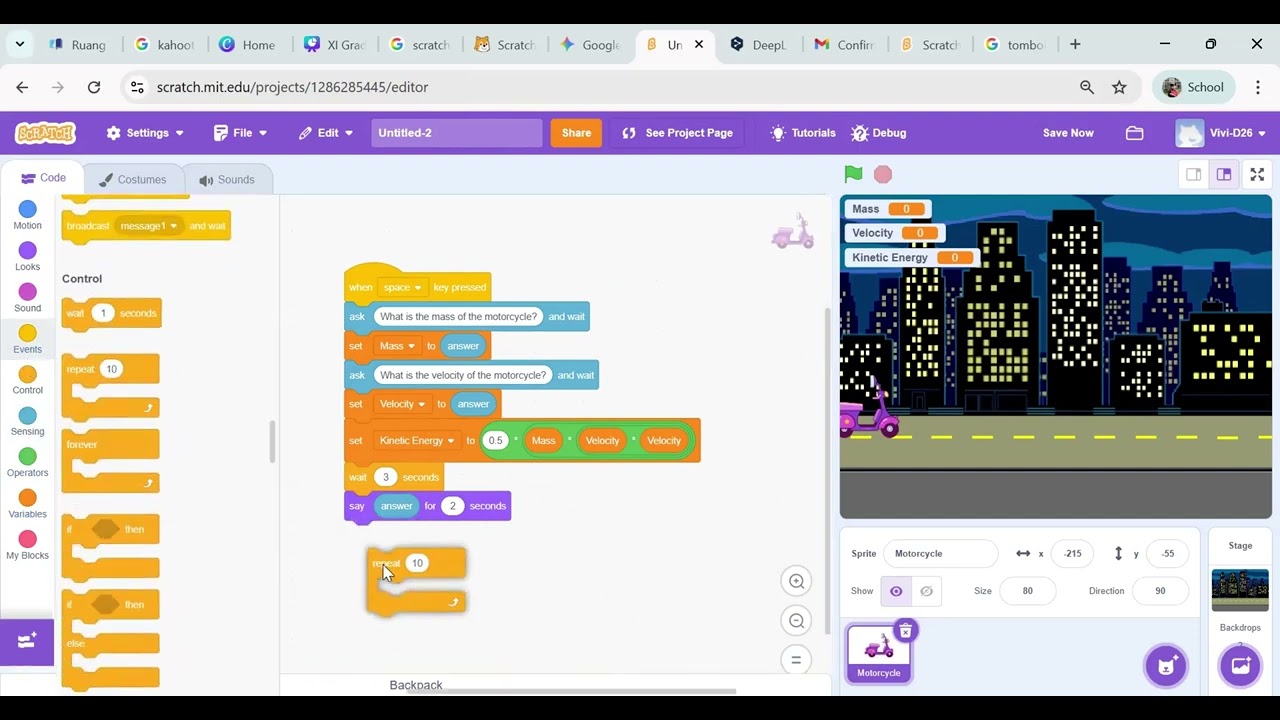1280x720 pixels.
Task: Click the Share button
Action: (576, 133)
